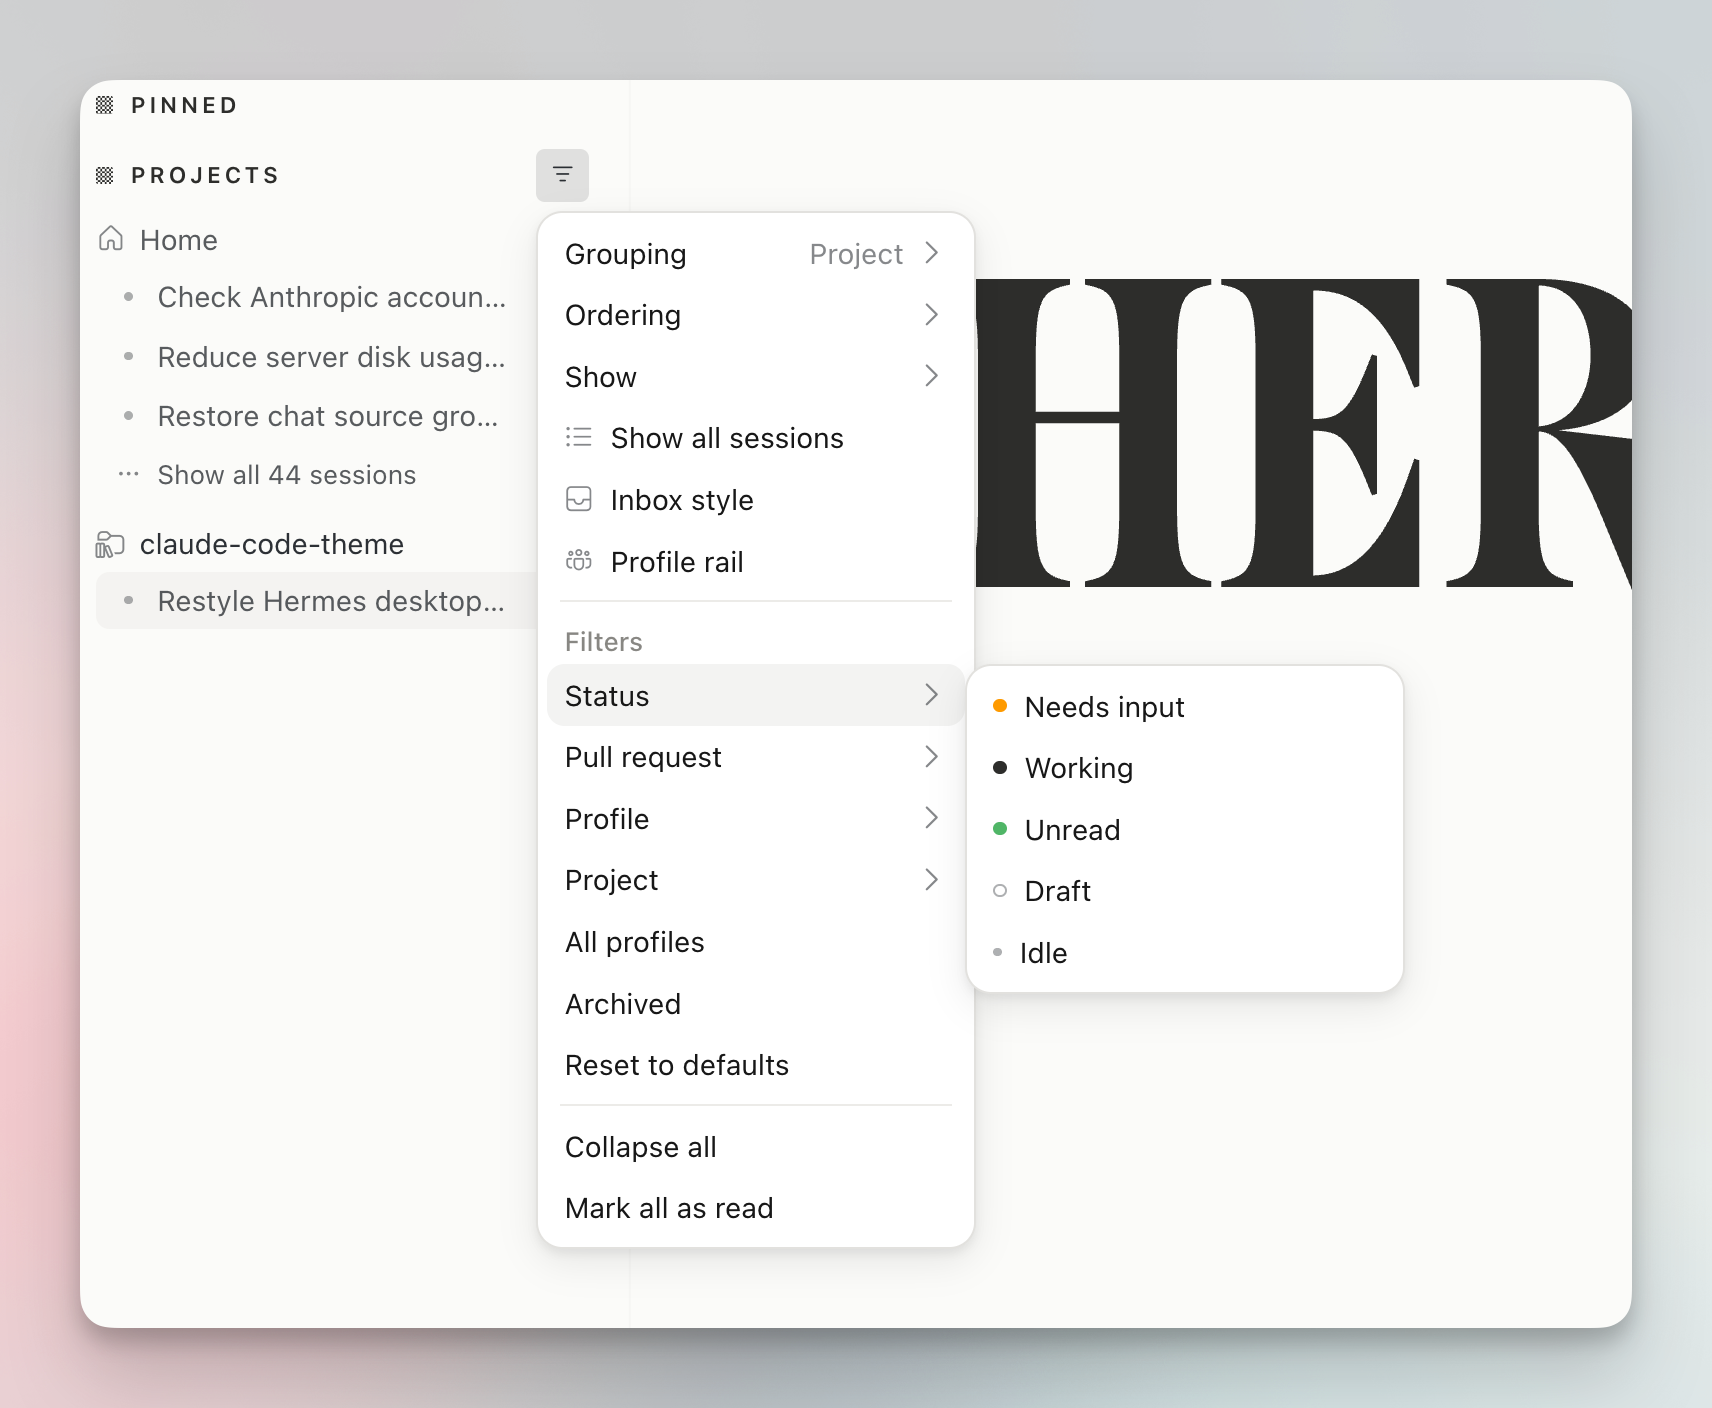Choose Unread in the Status submenu
Viewport: 1712px width, 1408px height.
click(x=1185, y=830)
